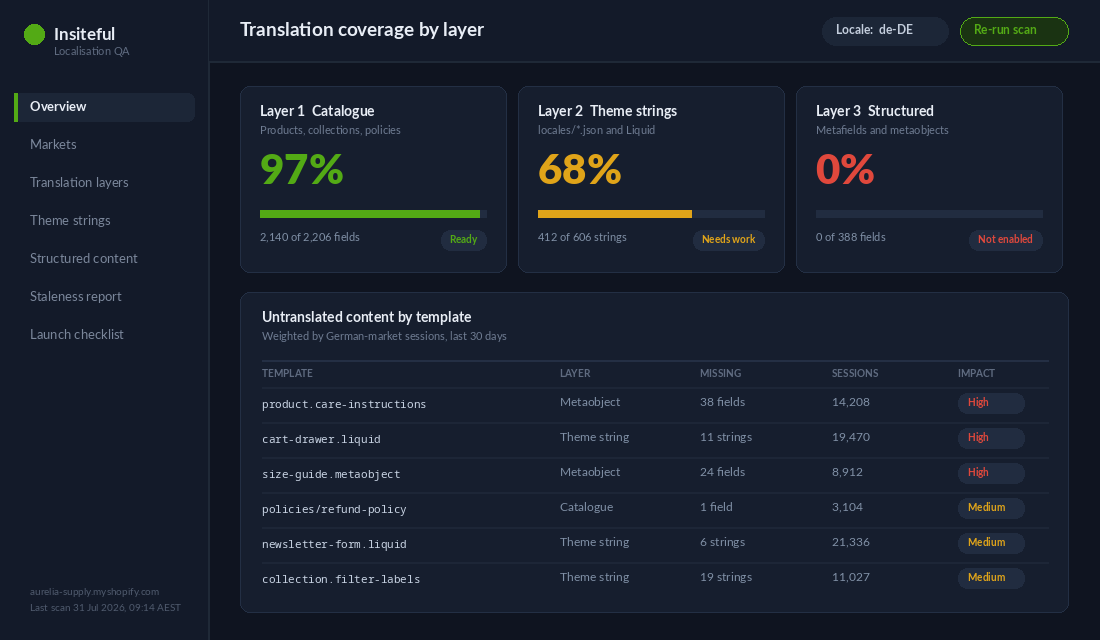Viewport: 1100px width, 640px height.
Task: Click the 1 field missing value
Action: tap(716, 507)
